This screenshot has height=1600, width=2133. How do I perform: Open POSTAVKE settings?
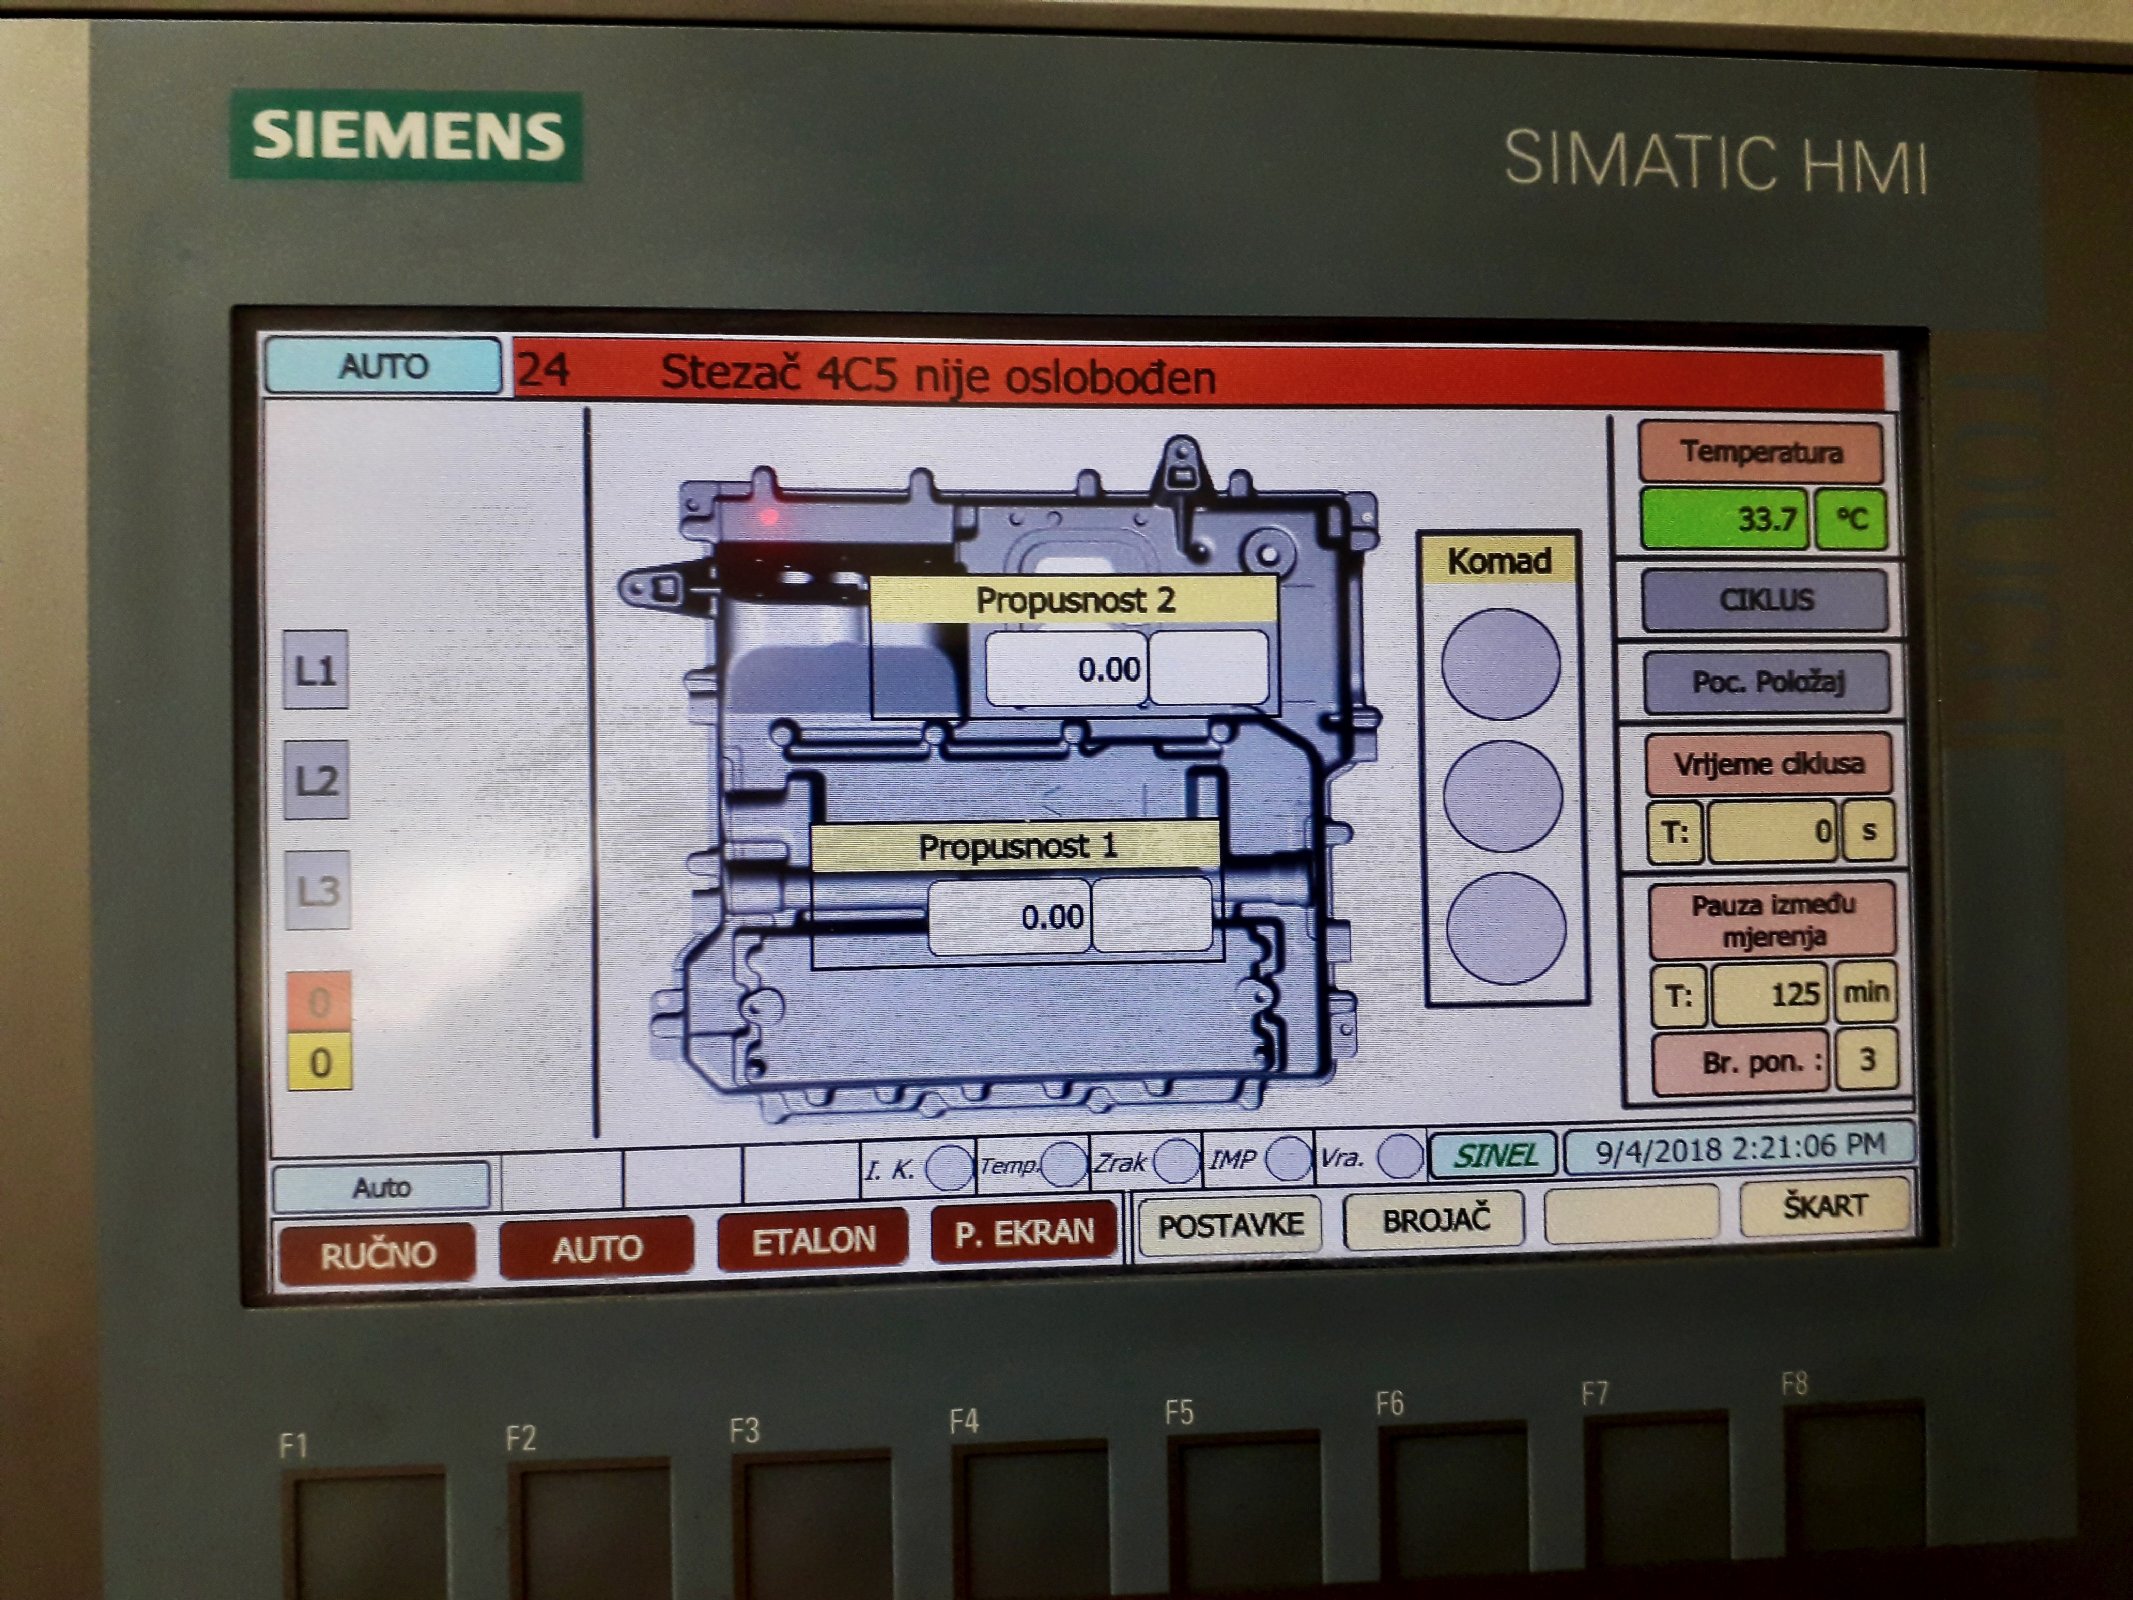[1230, 1224]
